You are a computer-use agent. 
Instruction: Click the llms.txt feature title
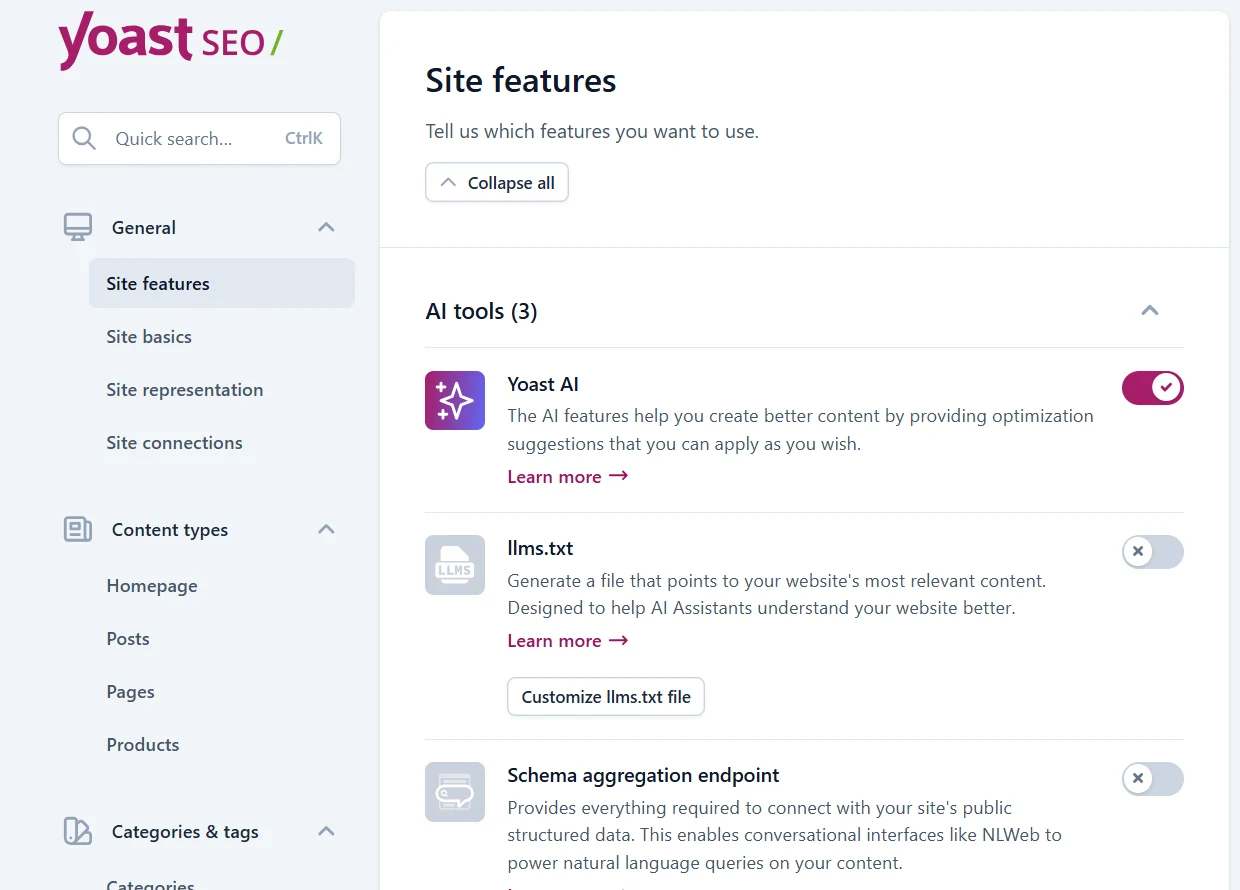pos(540,548)
